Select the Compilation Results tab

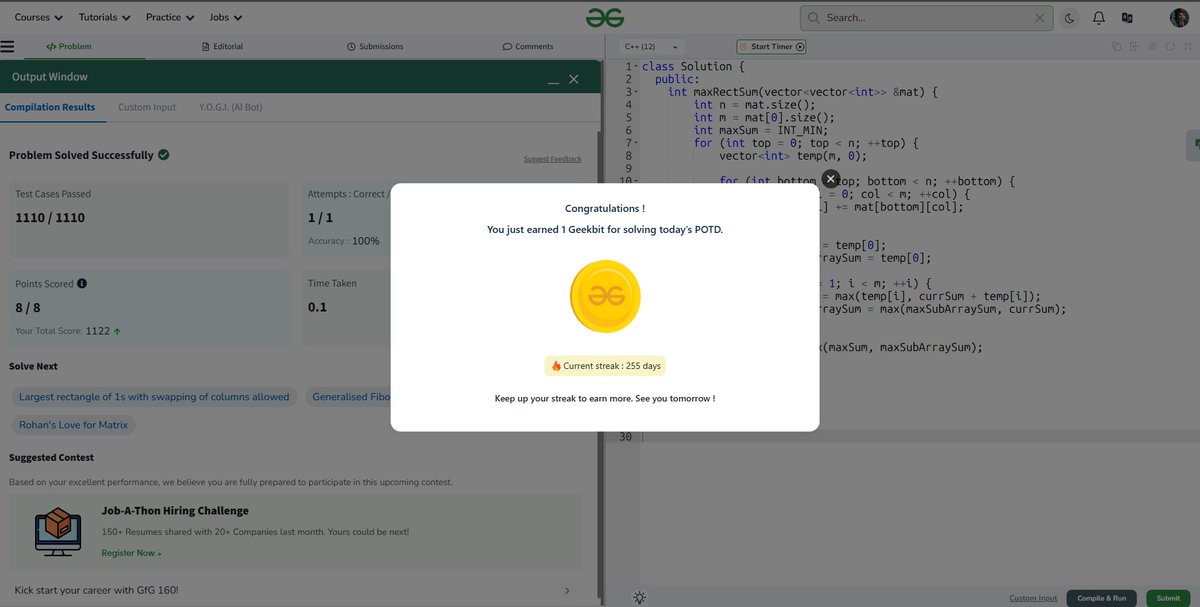point(50,107)
